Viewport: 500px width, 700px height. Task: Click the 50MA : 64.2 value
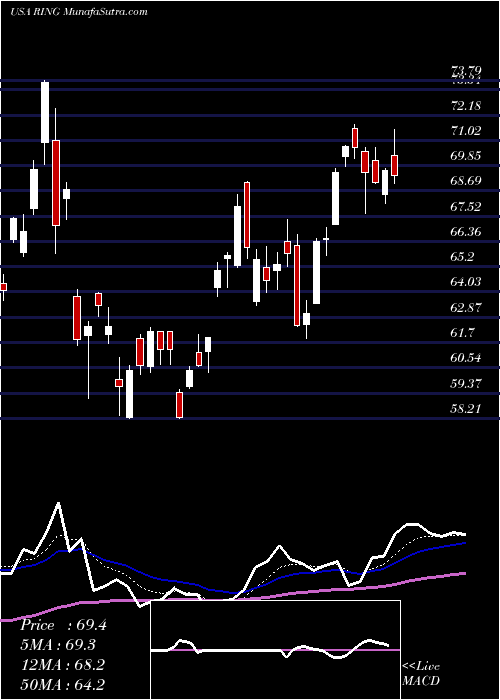coord(62,684)
